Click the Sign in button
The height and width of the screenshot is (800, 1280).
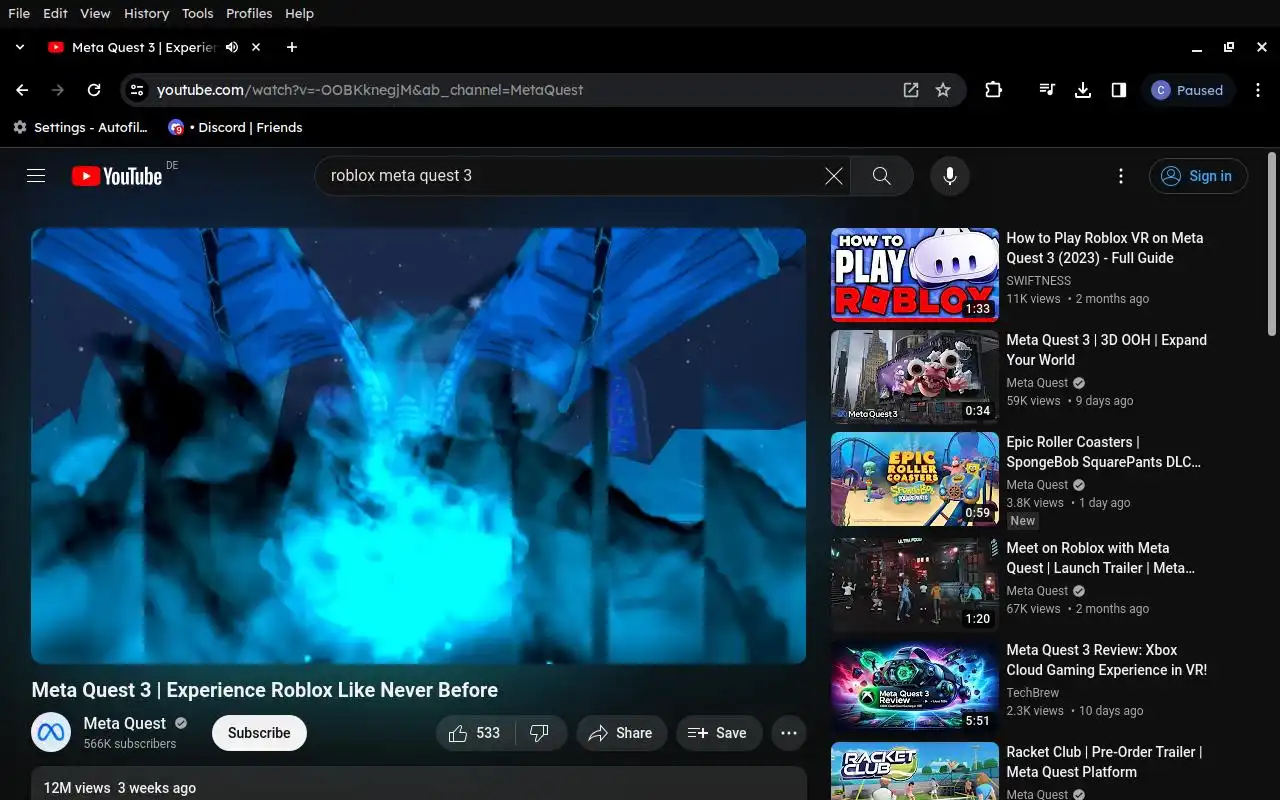(x=1198, y=176)
